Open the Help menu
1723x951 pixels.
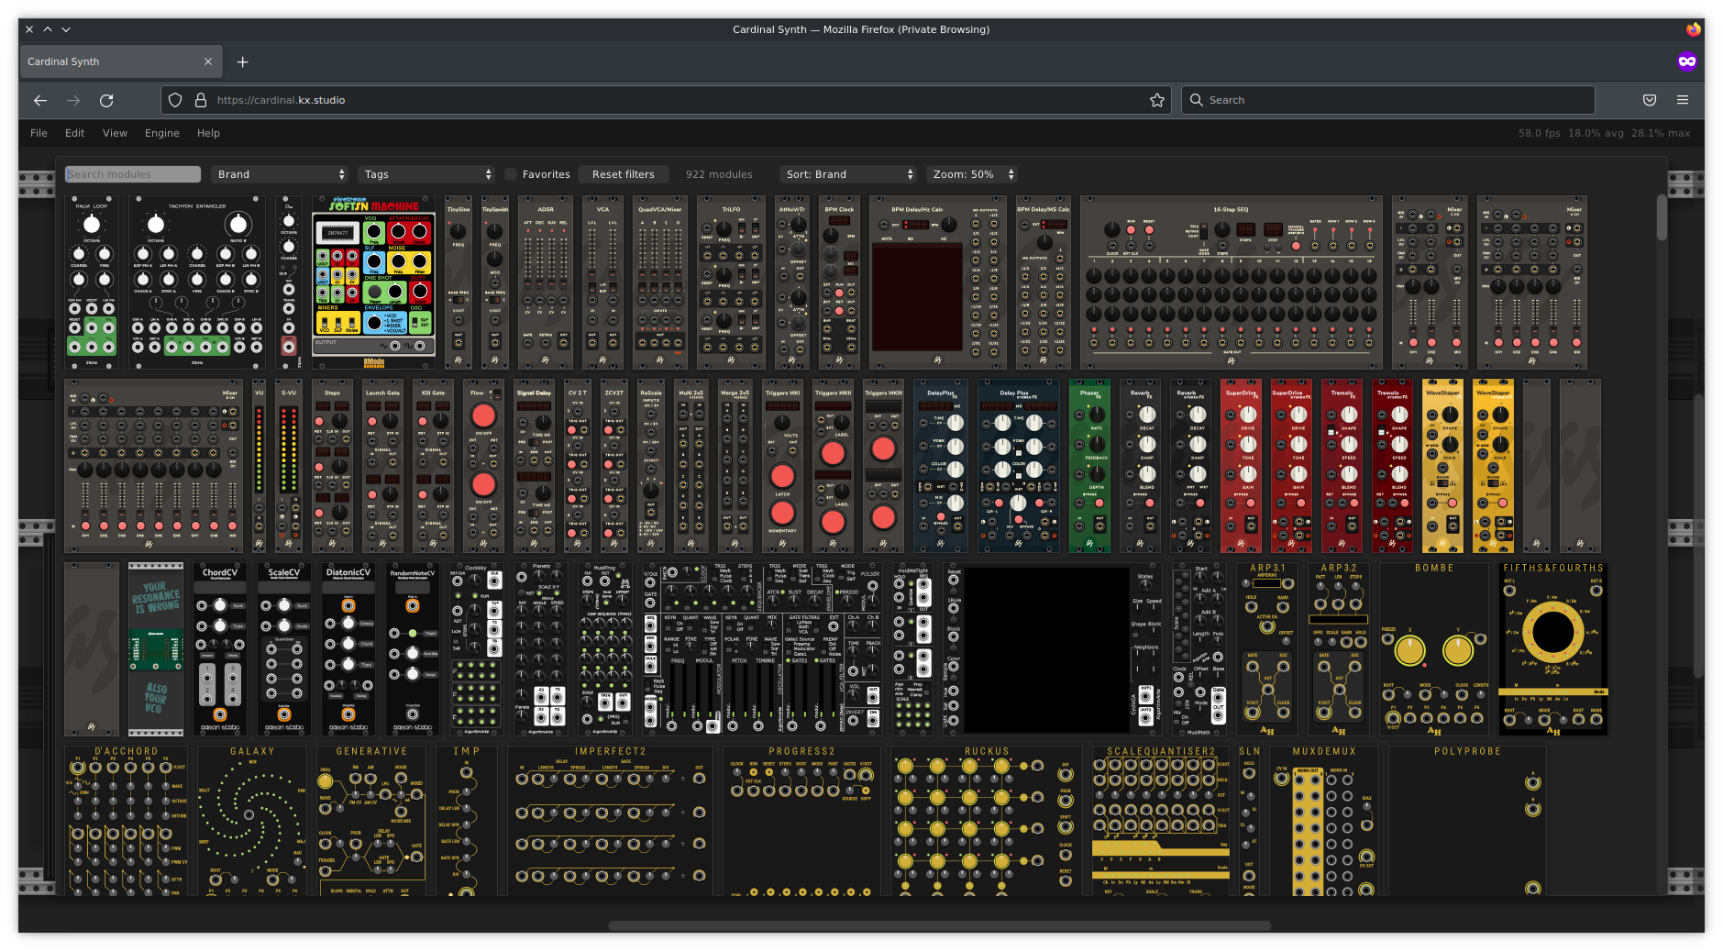point(208,133)
